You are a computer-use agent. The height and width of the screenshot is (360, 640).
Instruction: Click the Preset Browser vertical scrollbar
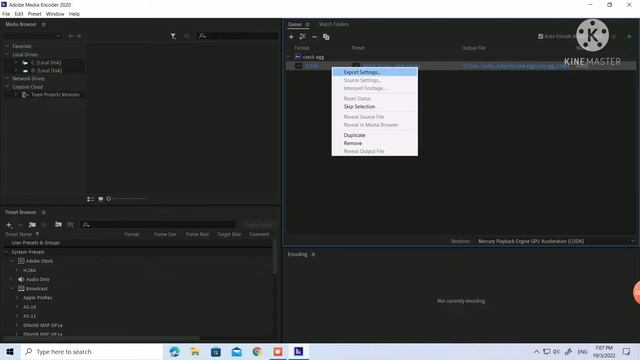tap(275, 256)
